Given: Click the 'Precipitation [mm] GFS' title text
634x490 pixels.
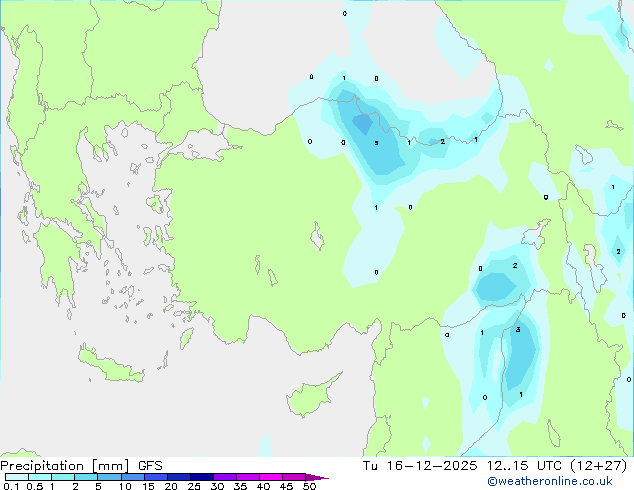Looking at the screenshot, I should pyautogui.click(x=81, y=466).
